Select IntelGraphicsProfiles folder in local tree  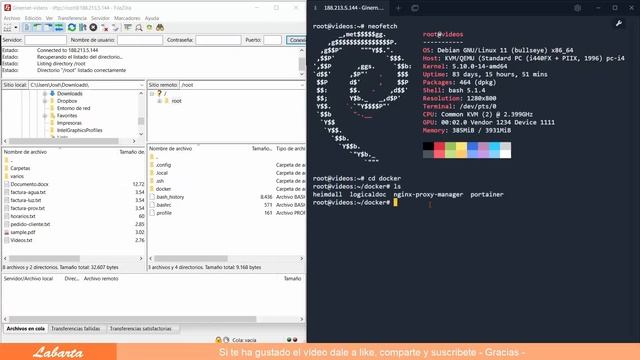[80, 130]
